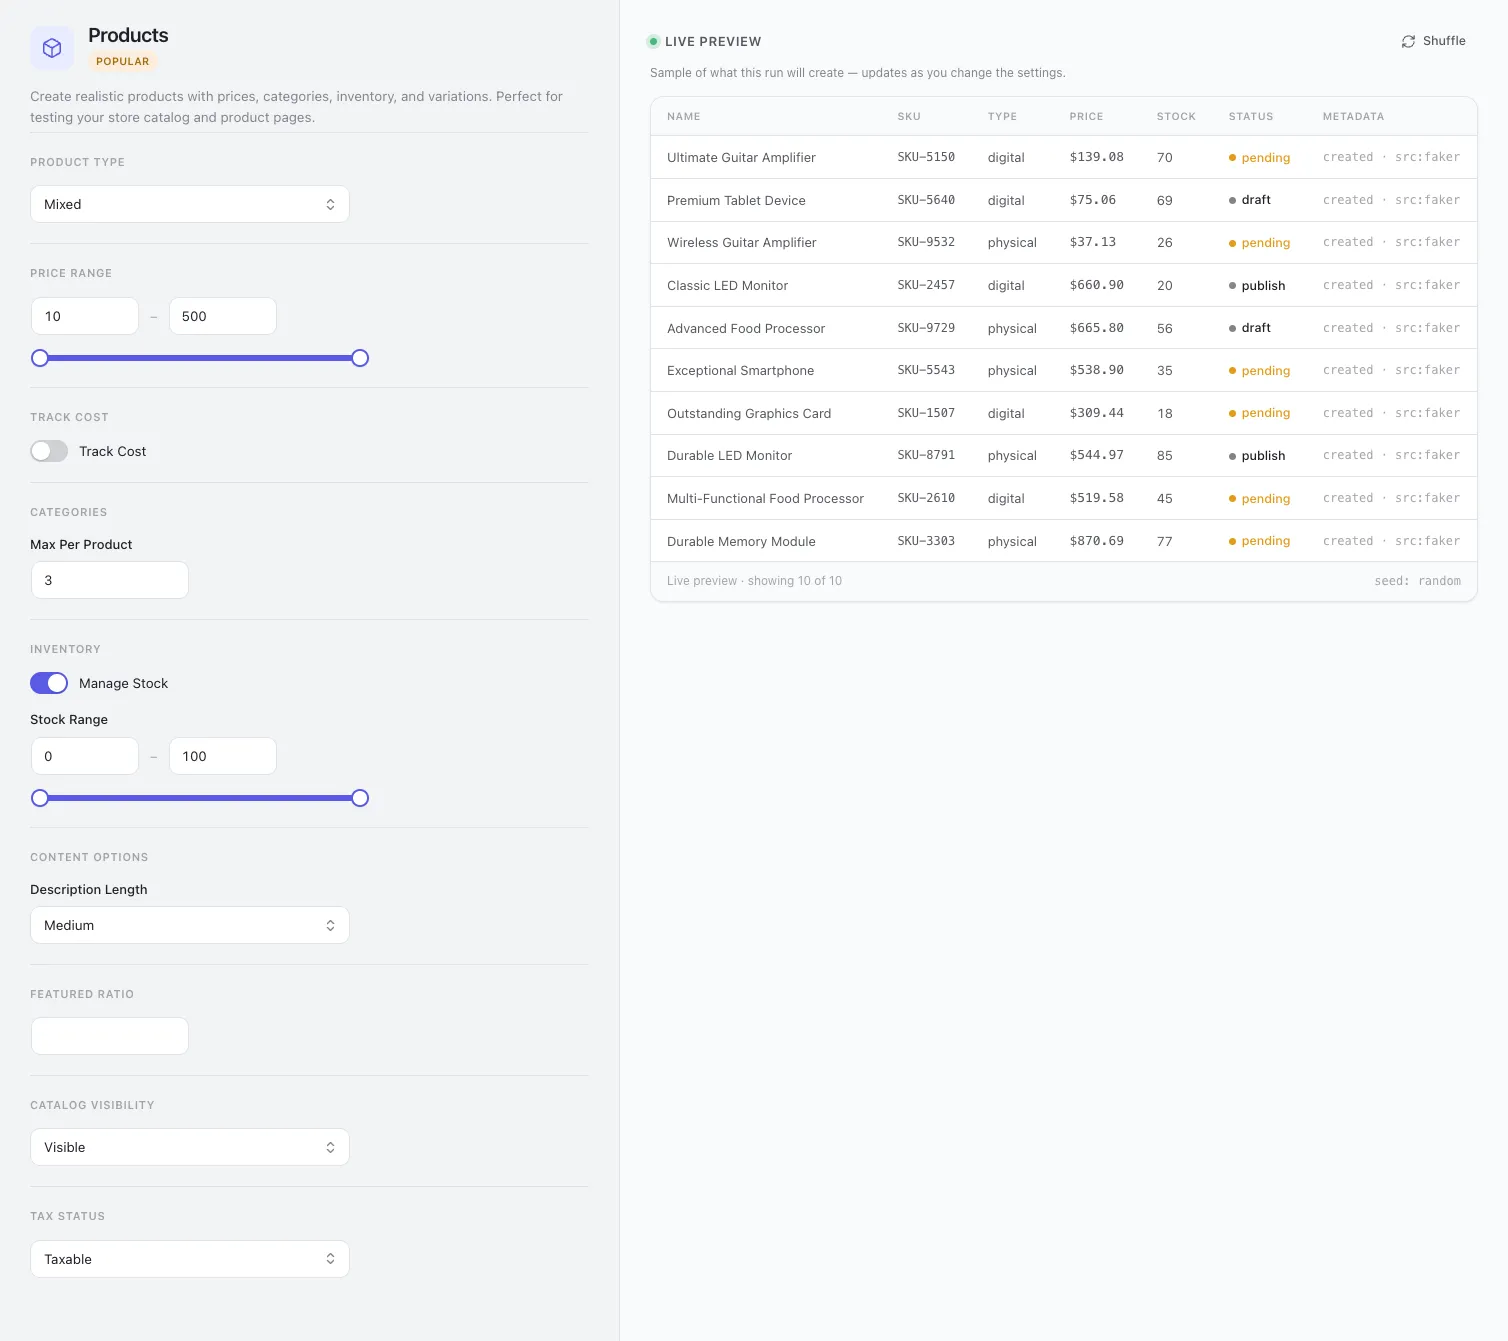Click the draft status of Premium Tablet Device

coord(1250,200)
